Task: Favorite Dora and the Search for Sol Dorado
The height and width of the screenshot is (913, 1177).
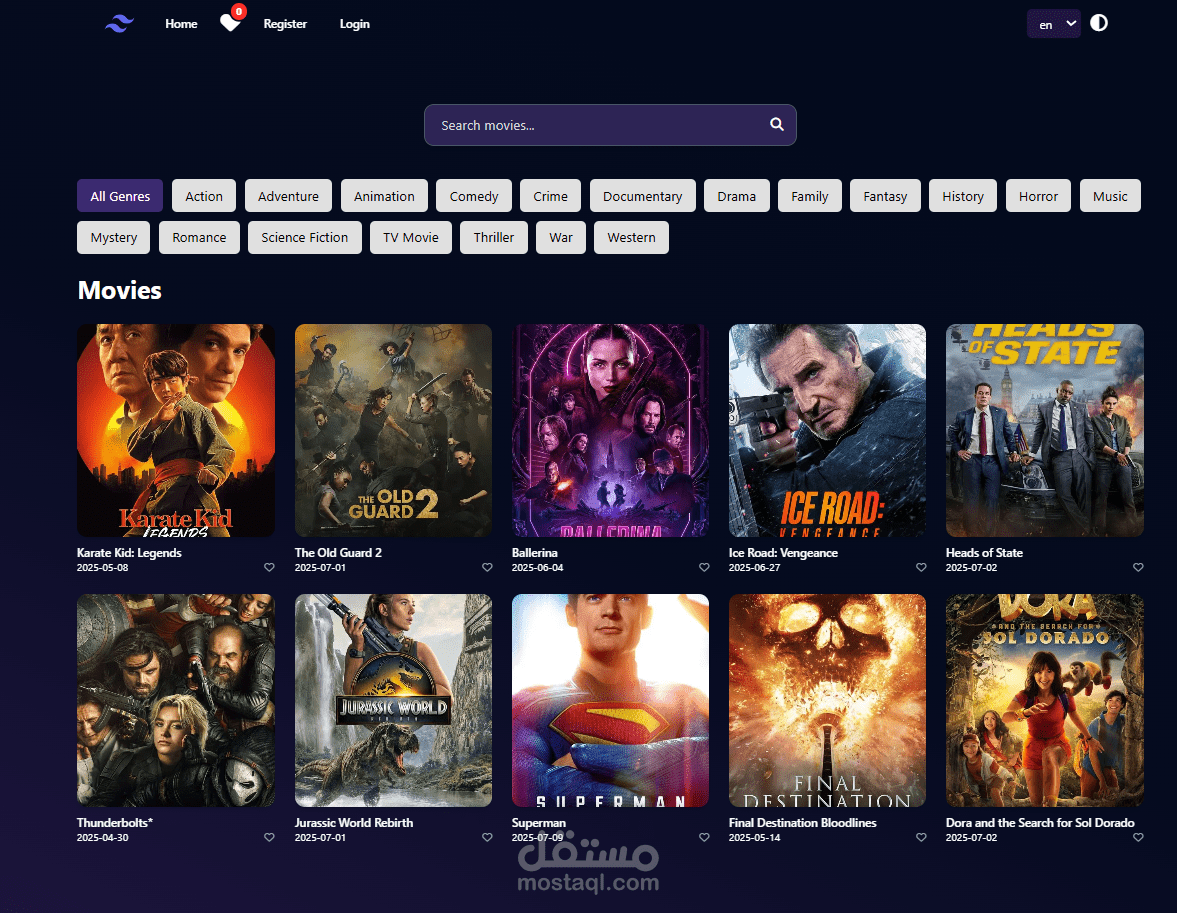Action: point(1138,837)
